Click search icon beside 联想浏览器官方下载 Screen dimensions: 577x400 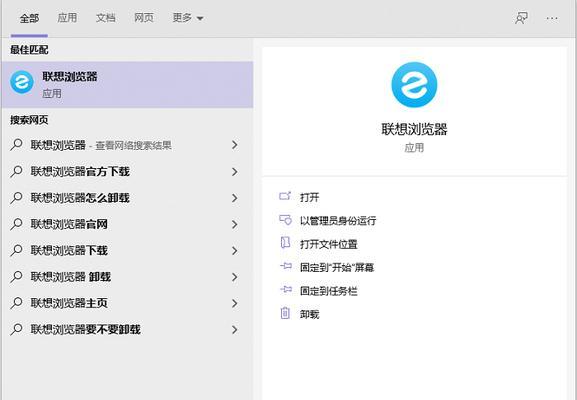tap(16, 171)
